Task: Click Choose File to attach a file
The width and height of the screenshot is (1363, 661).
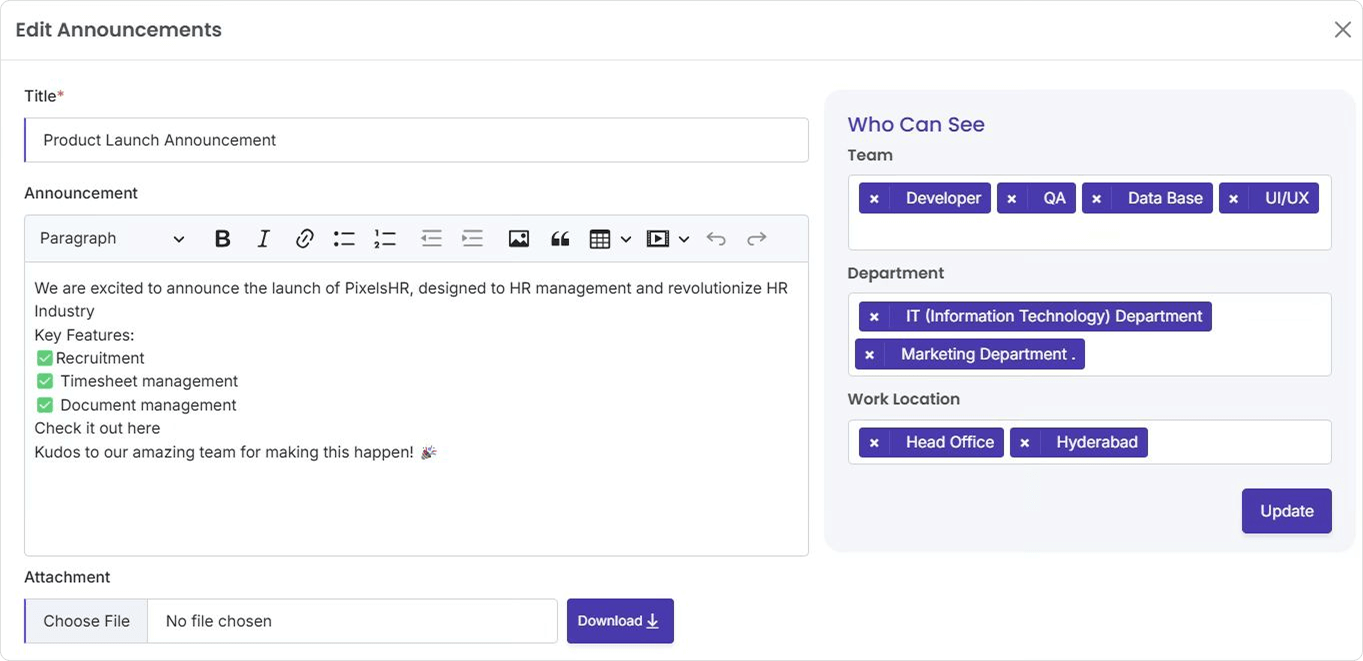Action: tap(87, 621)
